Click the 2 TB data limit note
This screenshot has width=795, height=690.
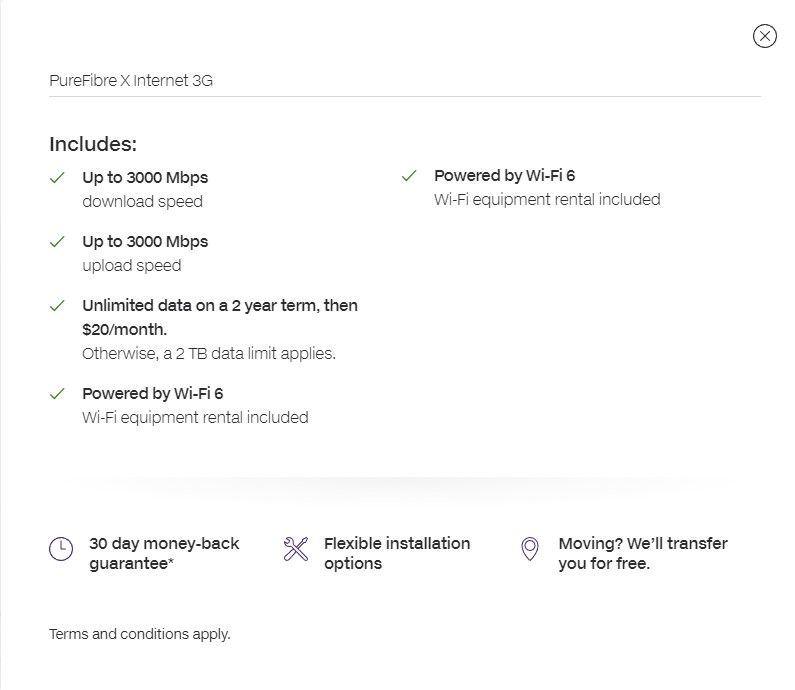click(x=209, y=353)
